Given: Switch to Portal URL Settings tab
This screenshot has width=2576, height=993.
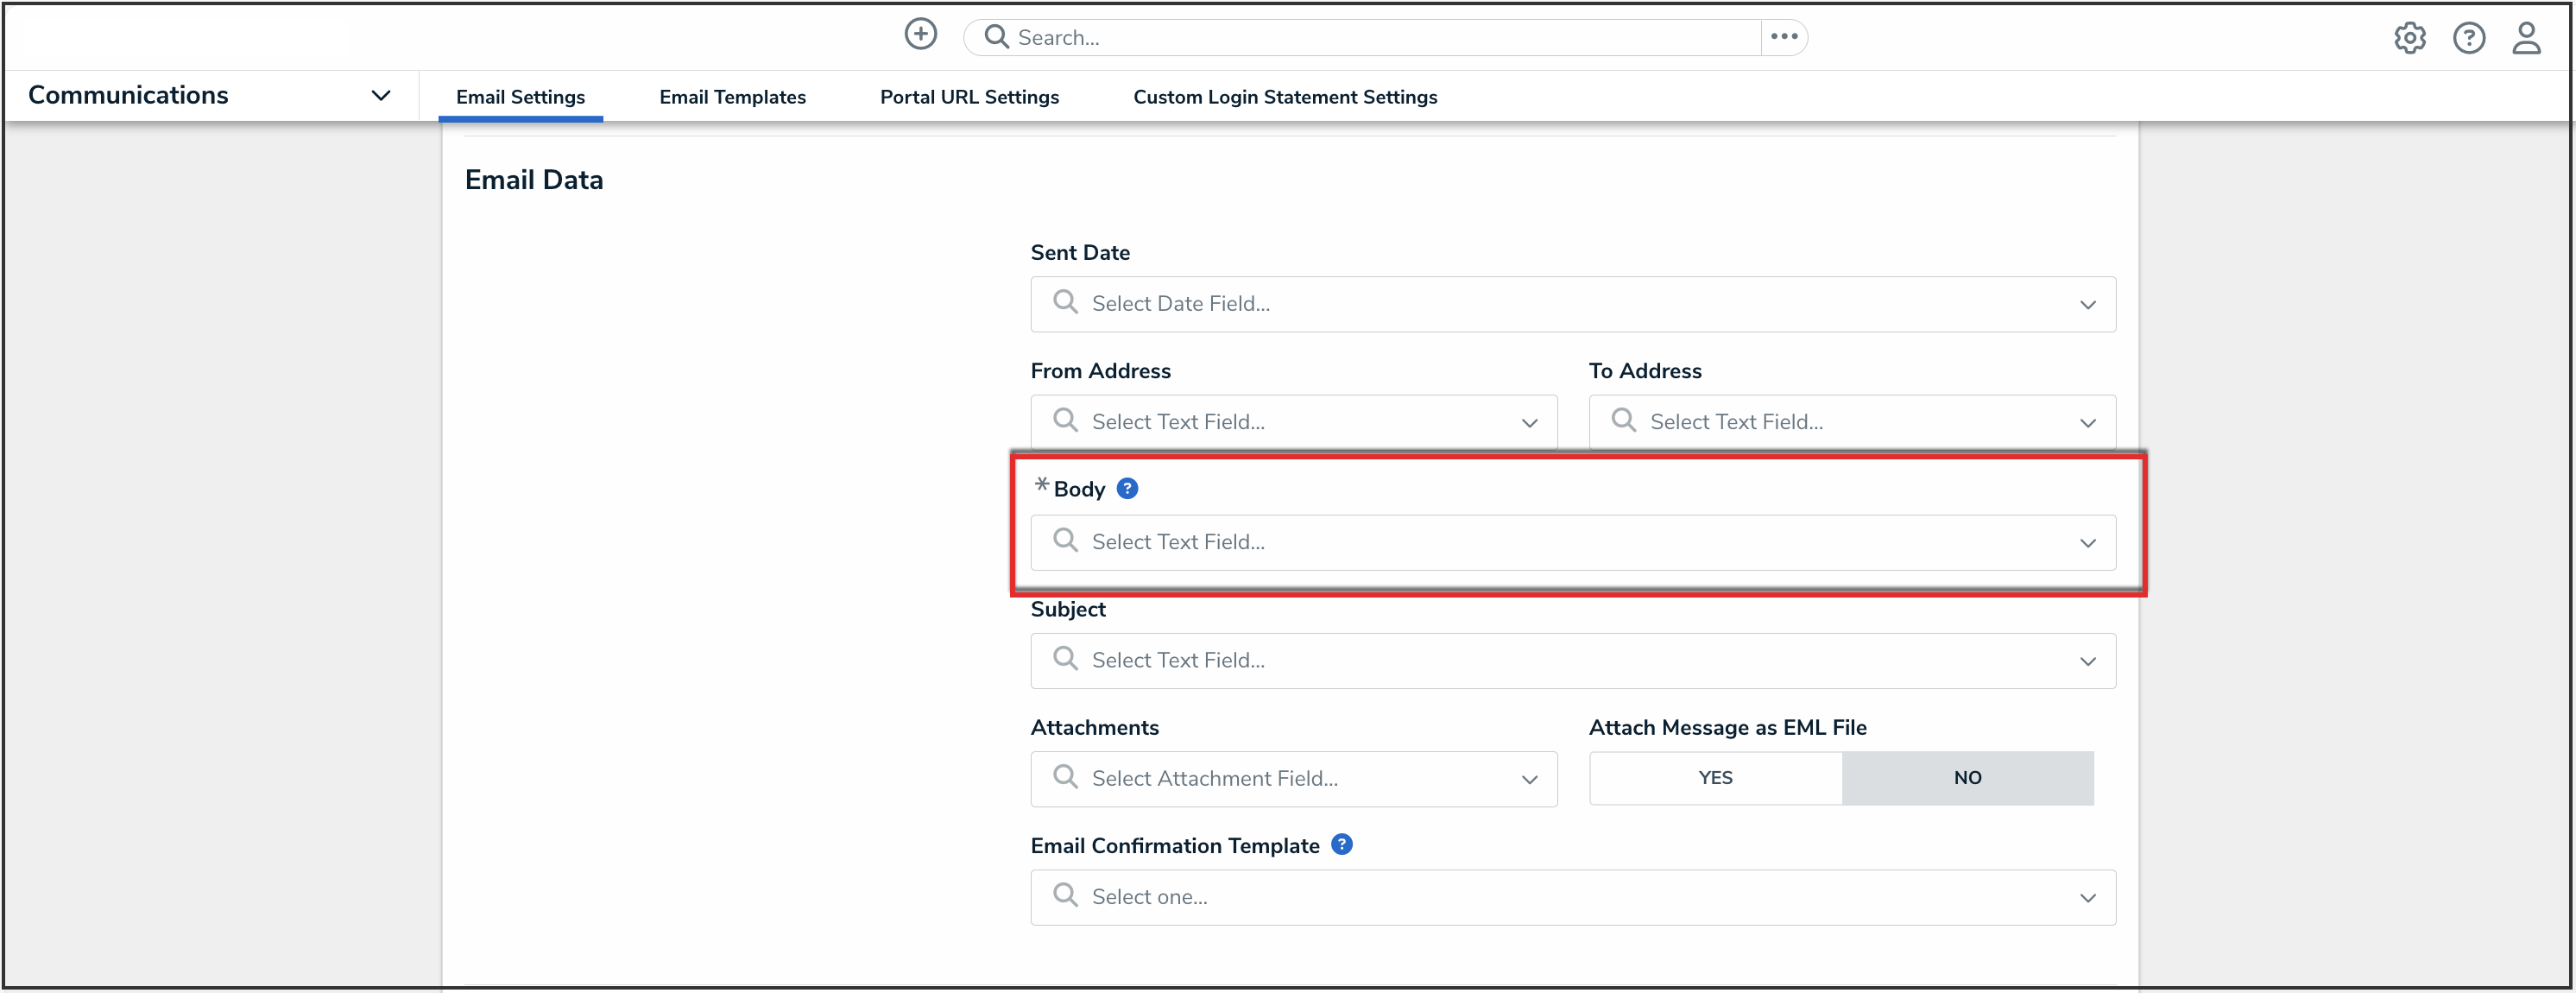Looking at the screenshot, I should tap(968, 97).
